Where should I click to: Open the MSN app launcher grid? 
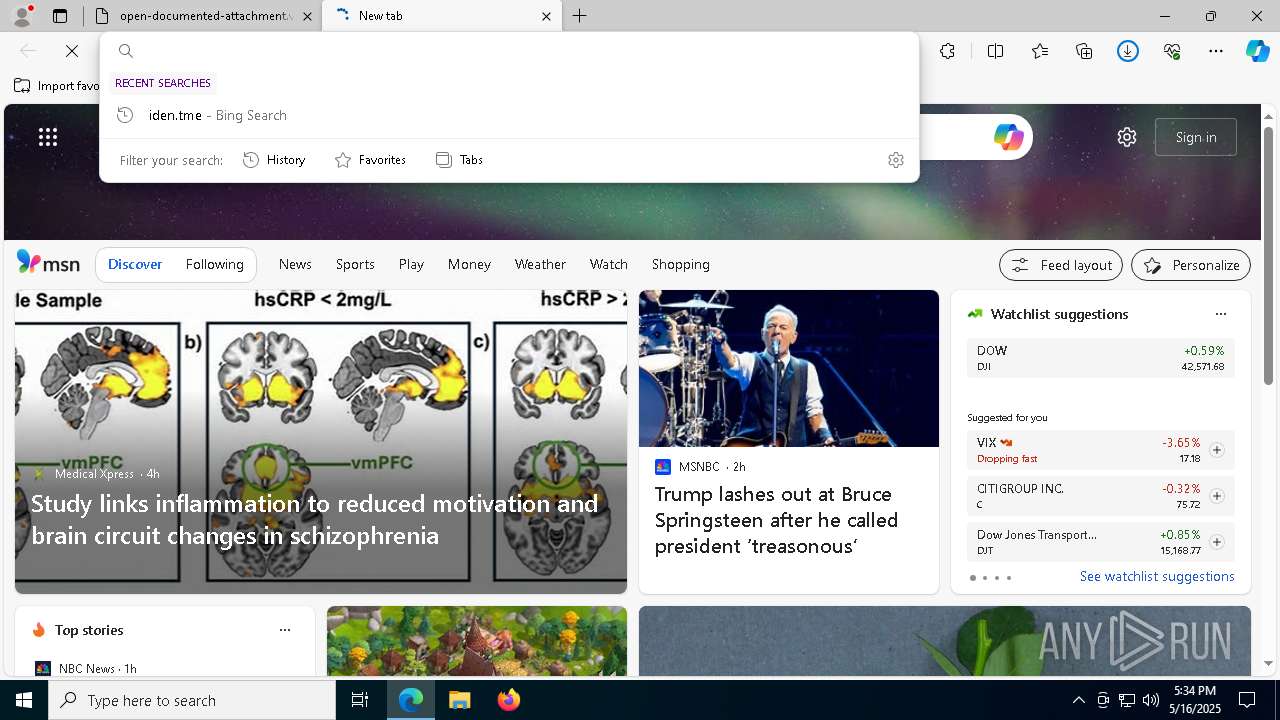tap(48, 137)
